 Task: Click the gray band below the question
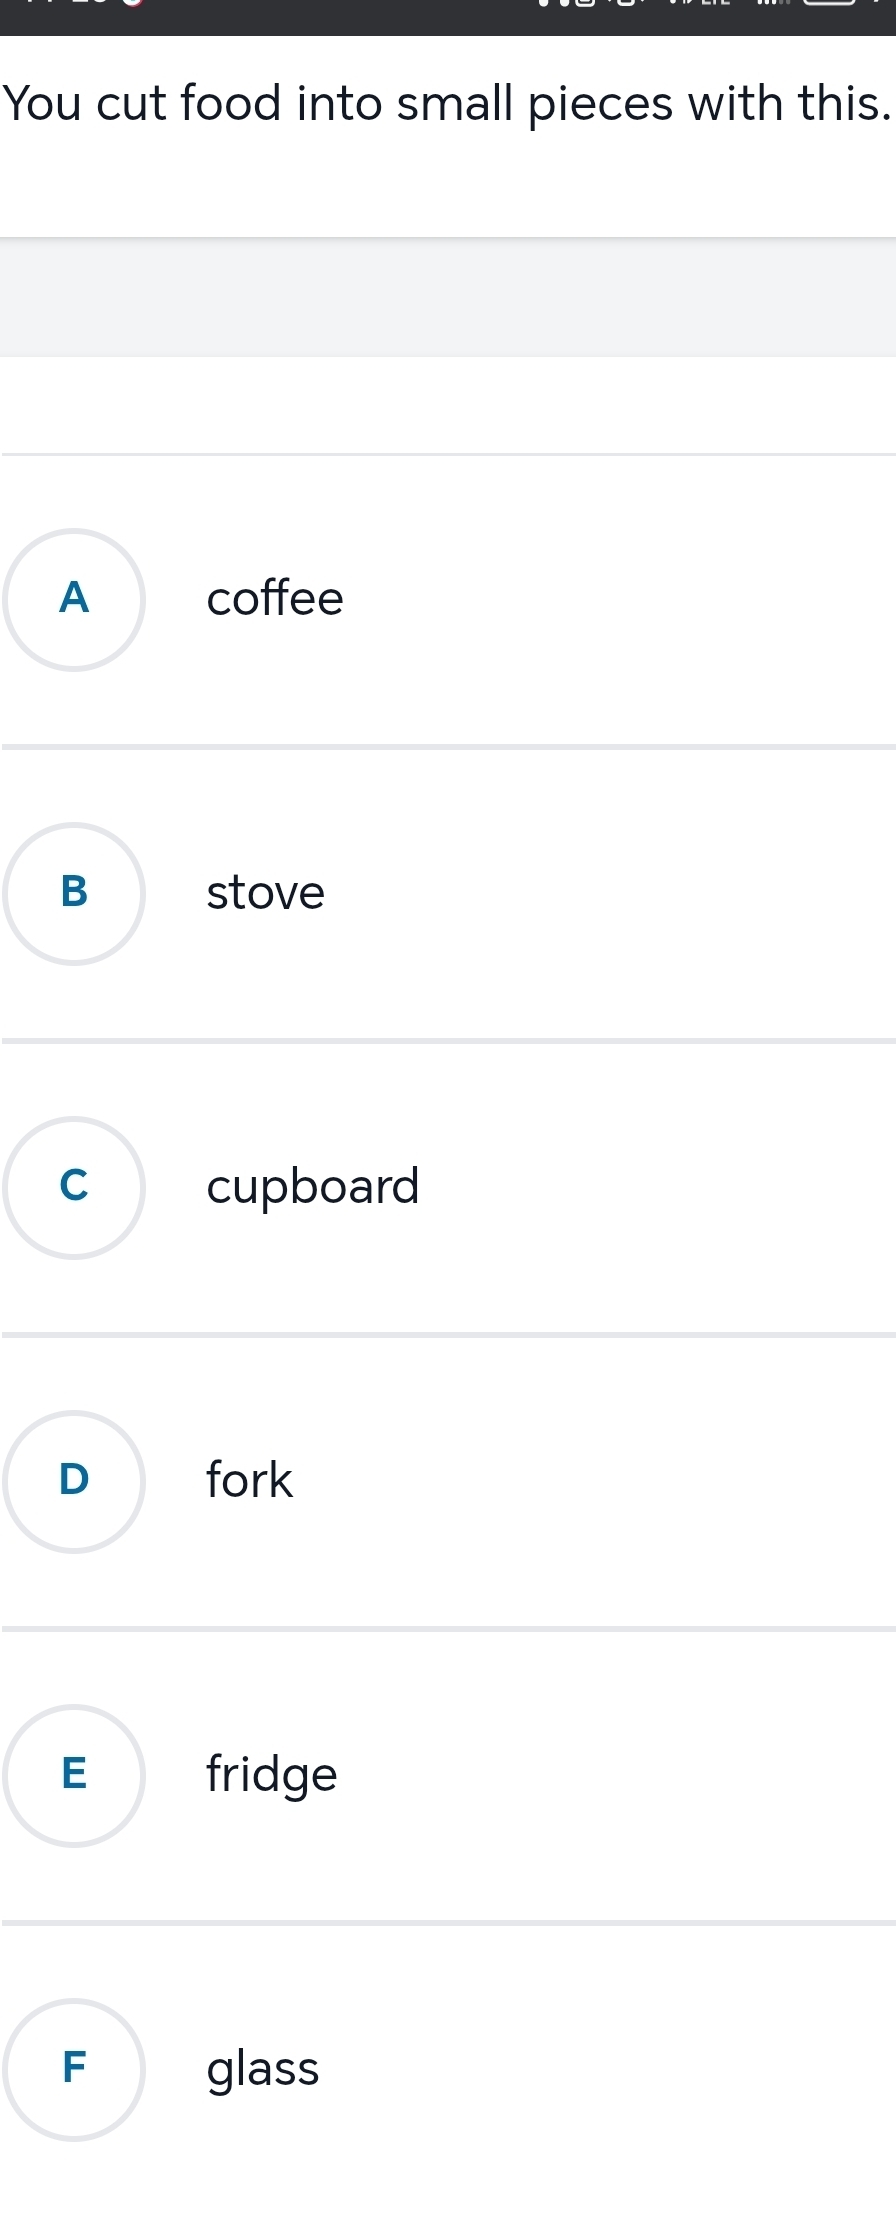click(x=448, y=297)
